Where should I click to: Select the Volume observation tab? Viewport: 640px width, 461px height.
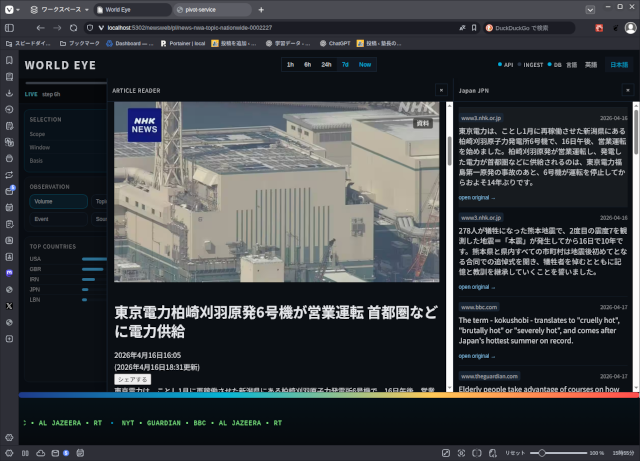pos(44,201)
